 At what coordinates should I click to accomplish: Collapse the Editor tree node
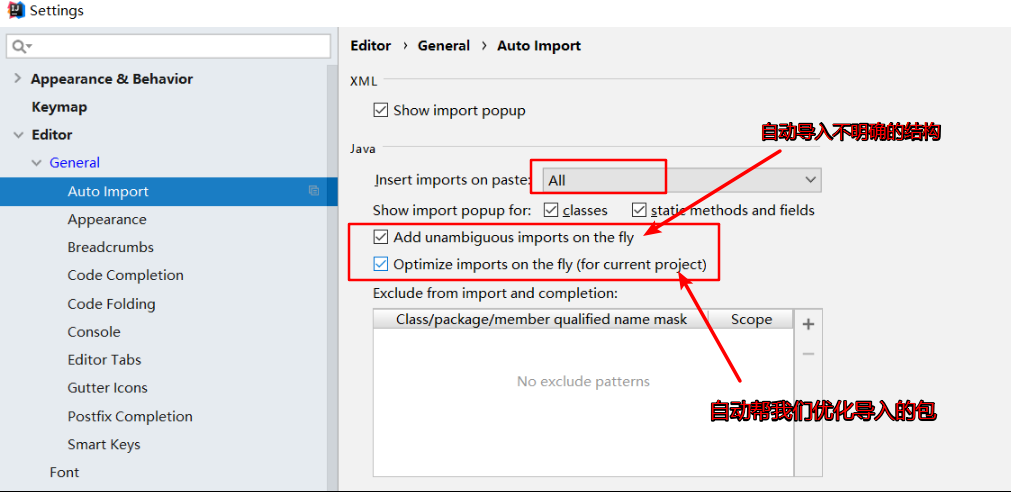click(17, 135)
